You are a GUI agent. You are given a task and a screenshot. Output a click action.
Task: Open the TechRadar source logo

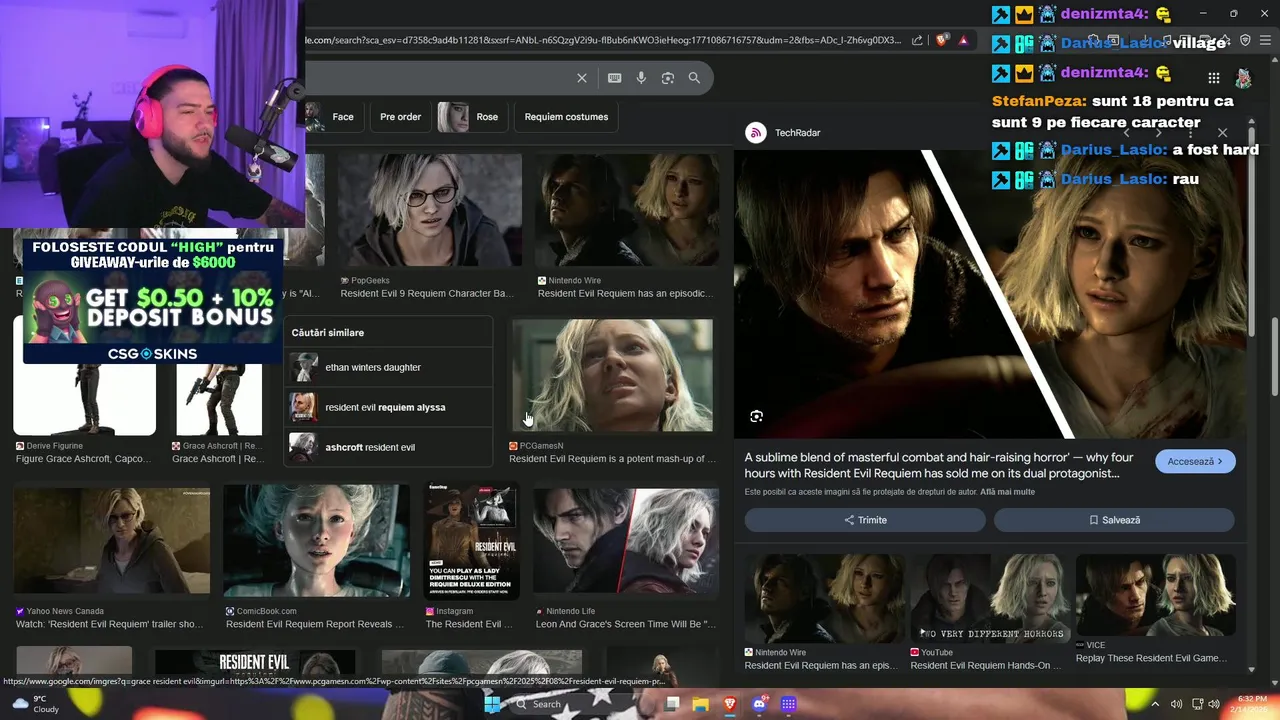click(x=756, y=132)
